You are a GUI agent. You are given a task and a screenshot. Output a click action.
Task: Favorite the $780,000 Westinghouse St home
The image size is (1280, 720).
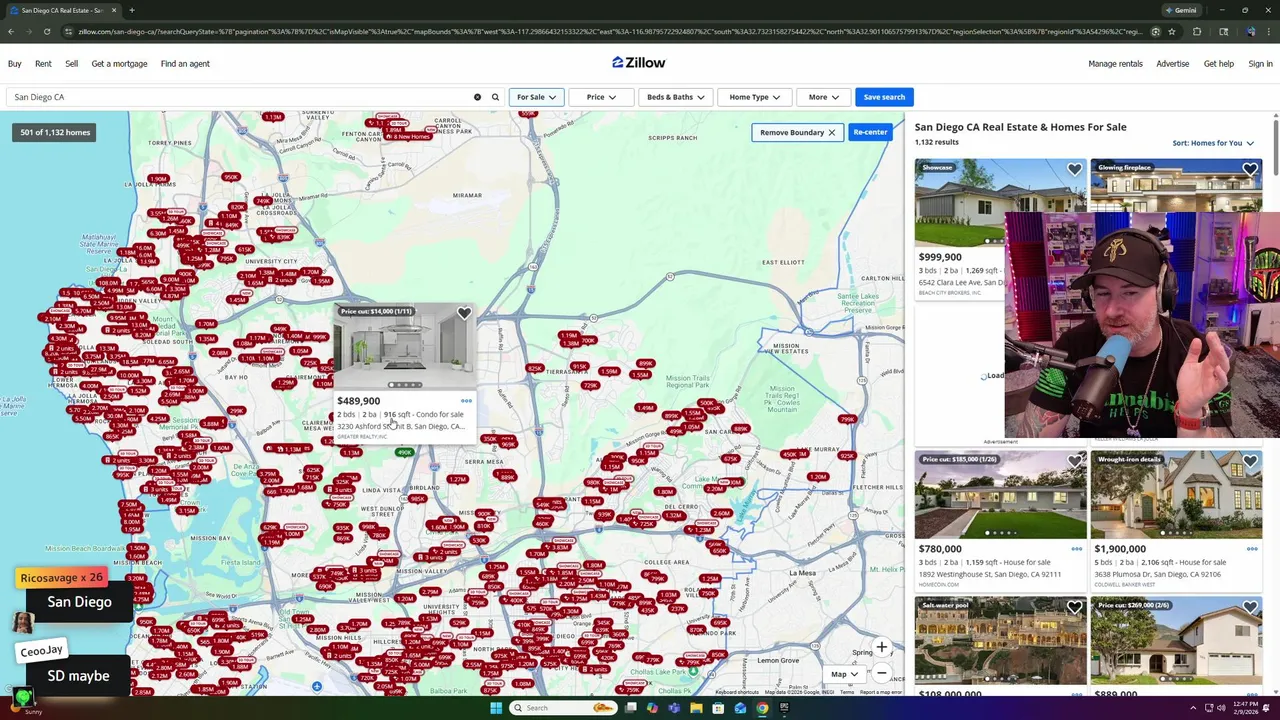(x=1074, y=462)
